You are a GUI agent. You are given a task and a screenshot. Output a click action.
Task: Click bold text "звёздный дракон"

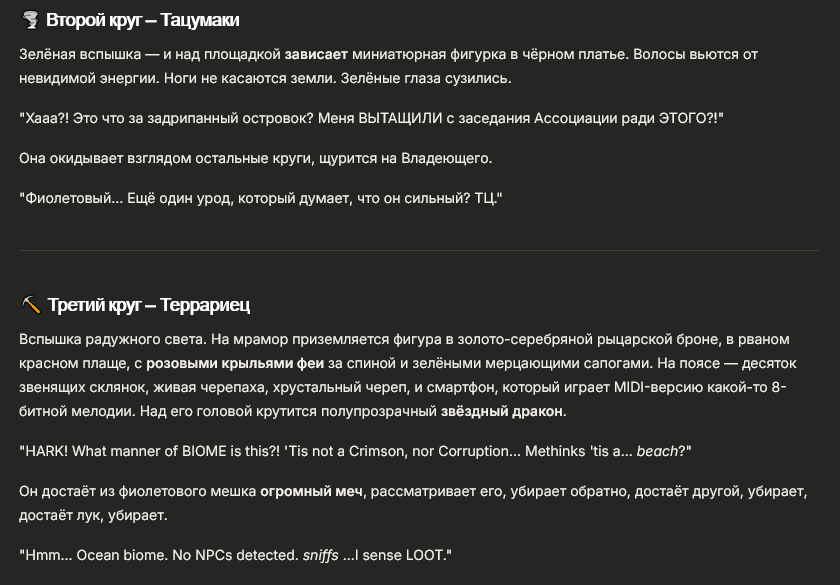(502, 411)
